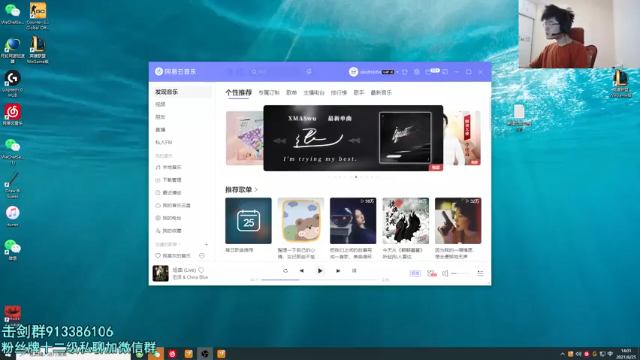Switch to the 歌单 tab
The width and height of the screenshot is (640, 360).
291,93
